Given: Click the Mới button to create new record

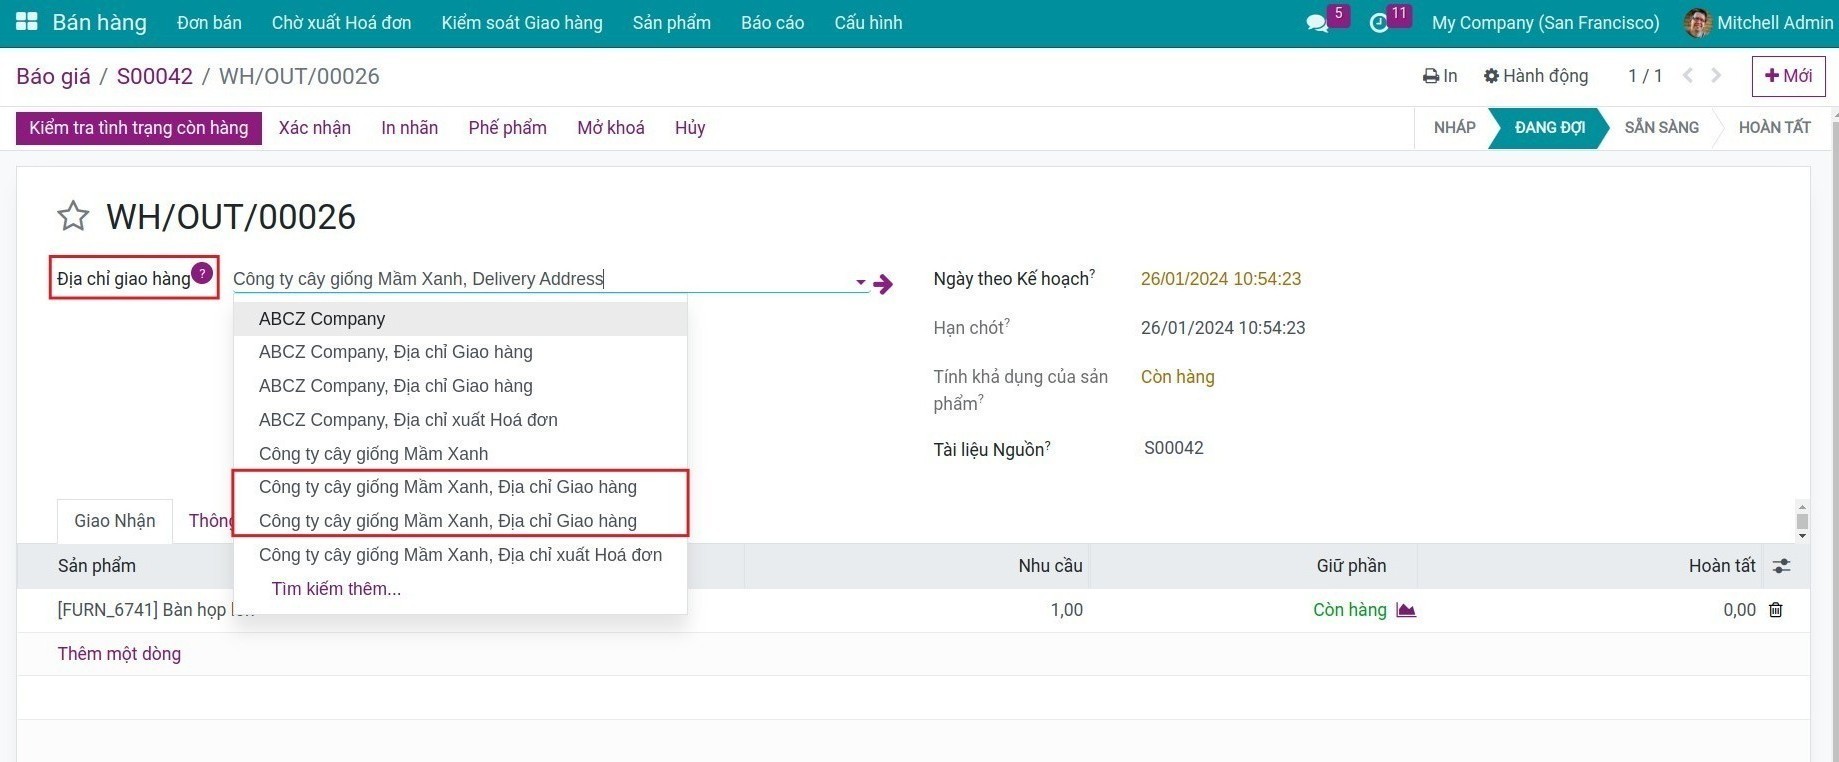Looking at the screenshot, I should (1788, 76).
